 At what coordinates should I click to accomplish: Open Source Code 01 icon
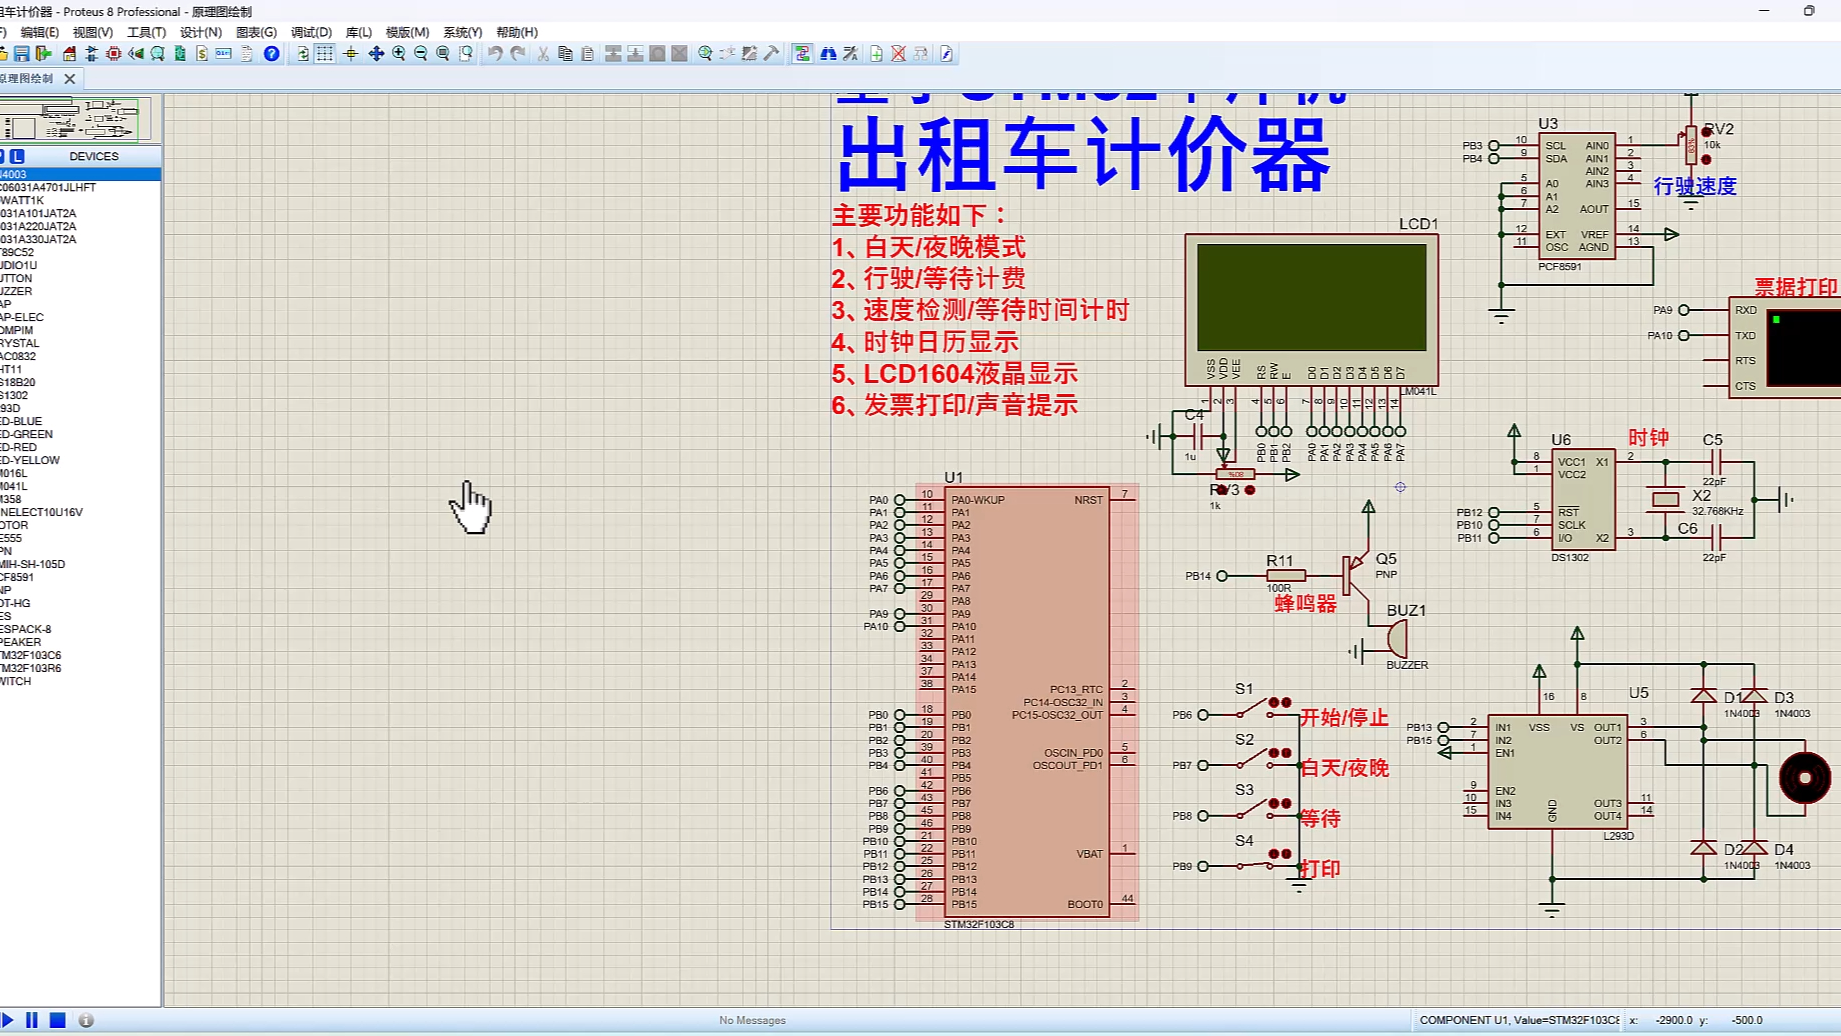click(x=224, y=54)
